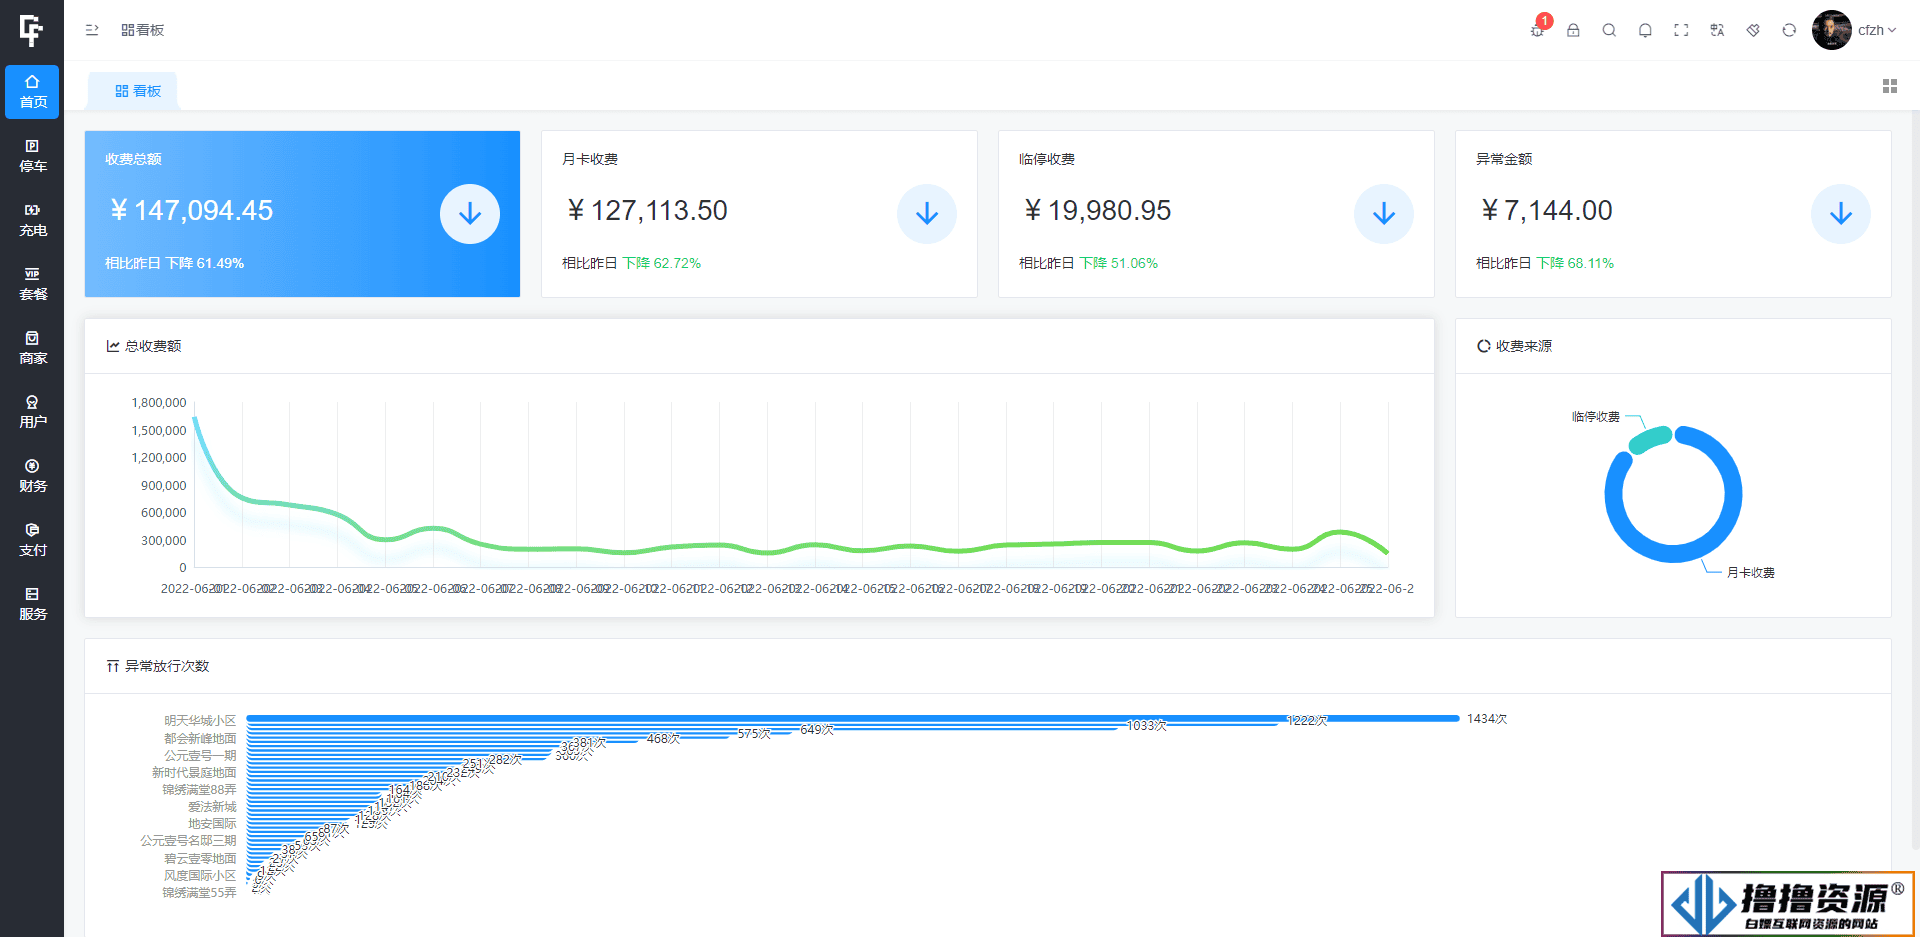Viewport: 1920px width, 937px height.
Task: Open the 支付 payment menu
Action: click(x=32, y=540)
